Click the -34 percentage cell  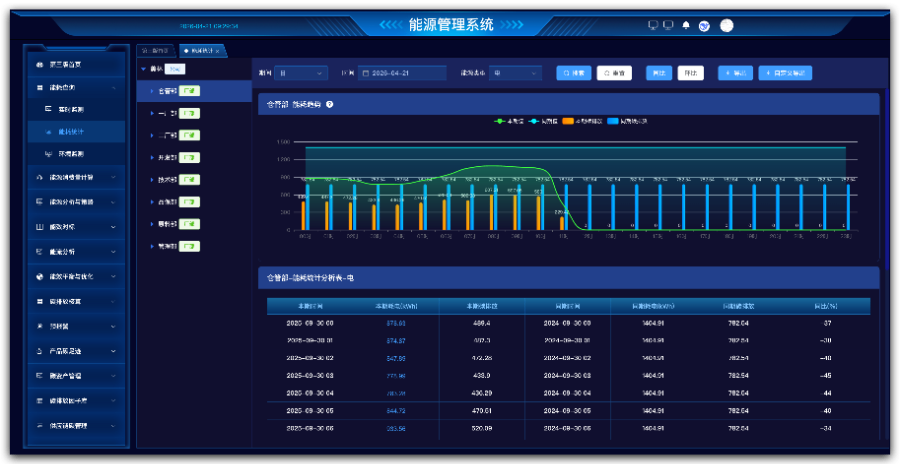click(827, 428)
